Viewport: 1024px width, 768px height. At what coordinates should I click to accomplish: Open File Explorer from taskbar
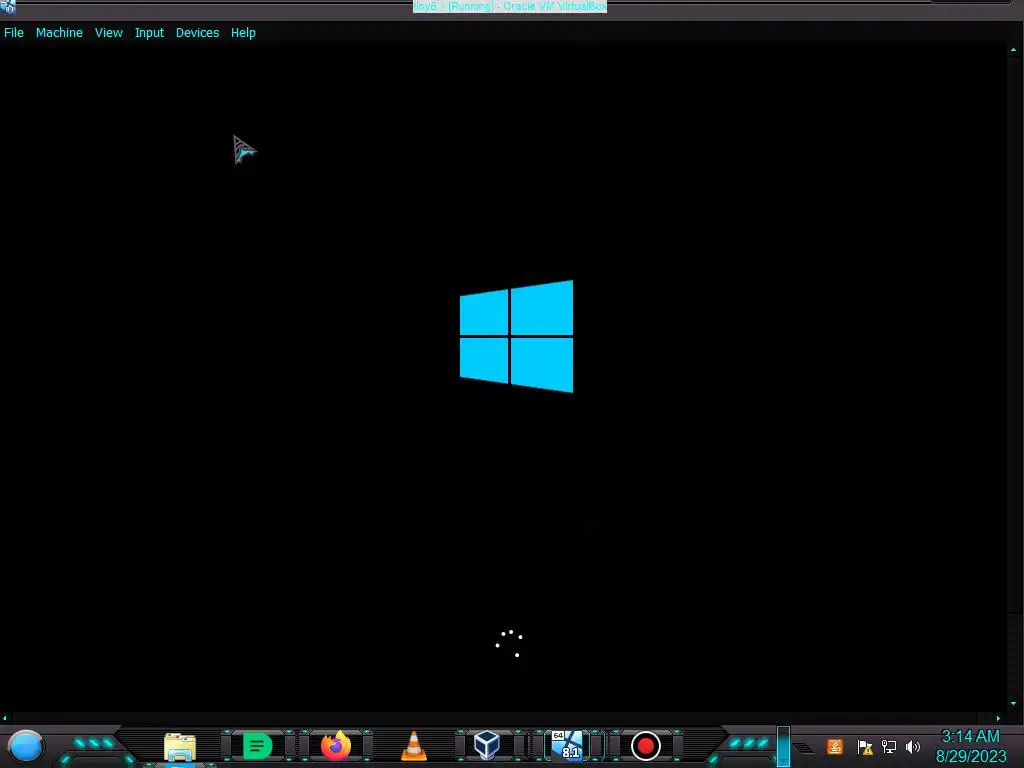click(180, 746)
